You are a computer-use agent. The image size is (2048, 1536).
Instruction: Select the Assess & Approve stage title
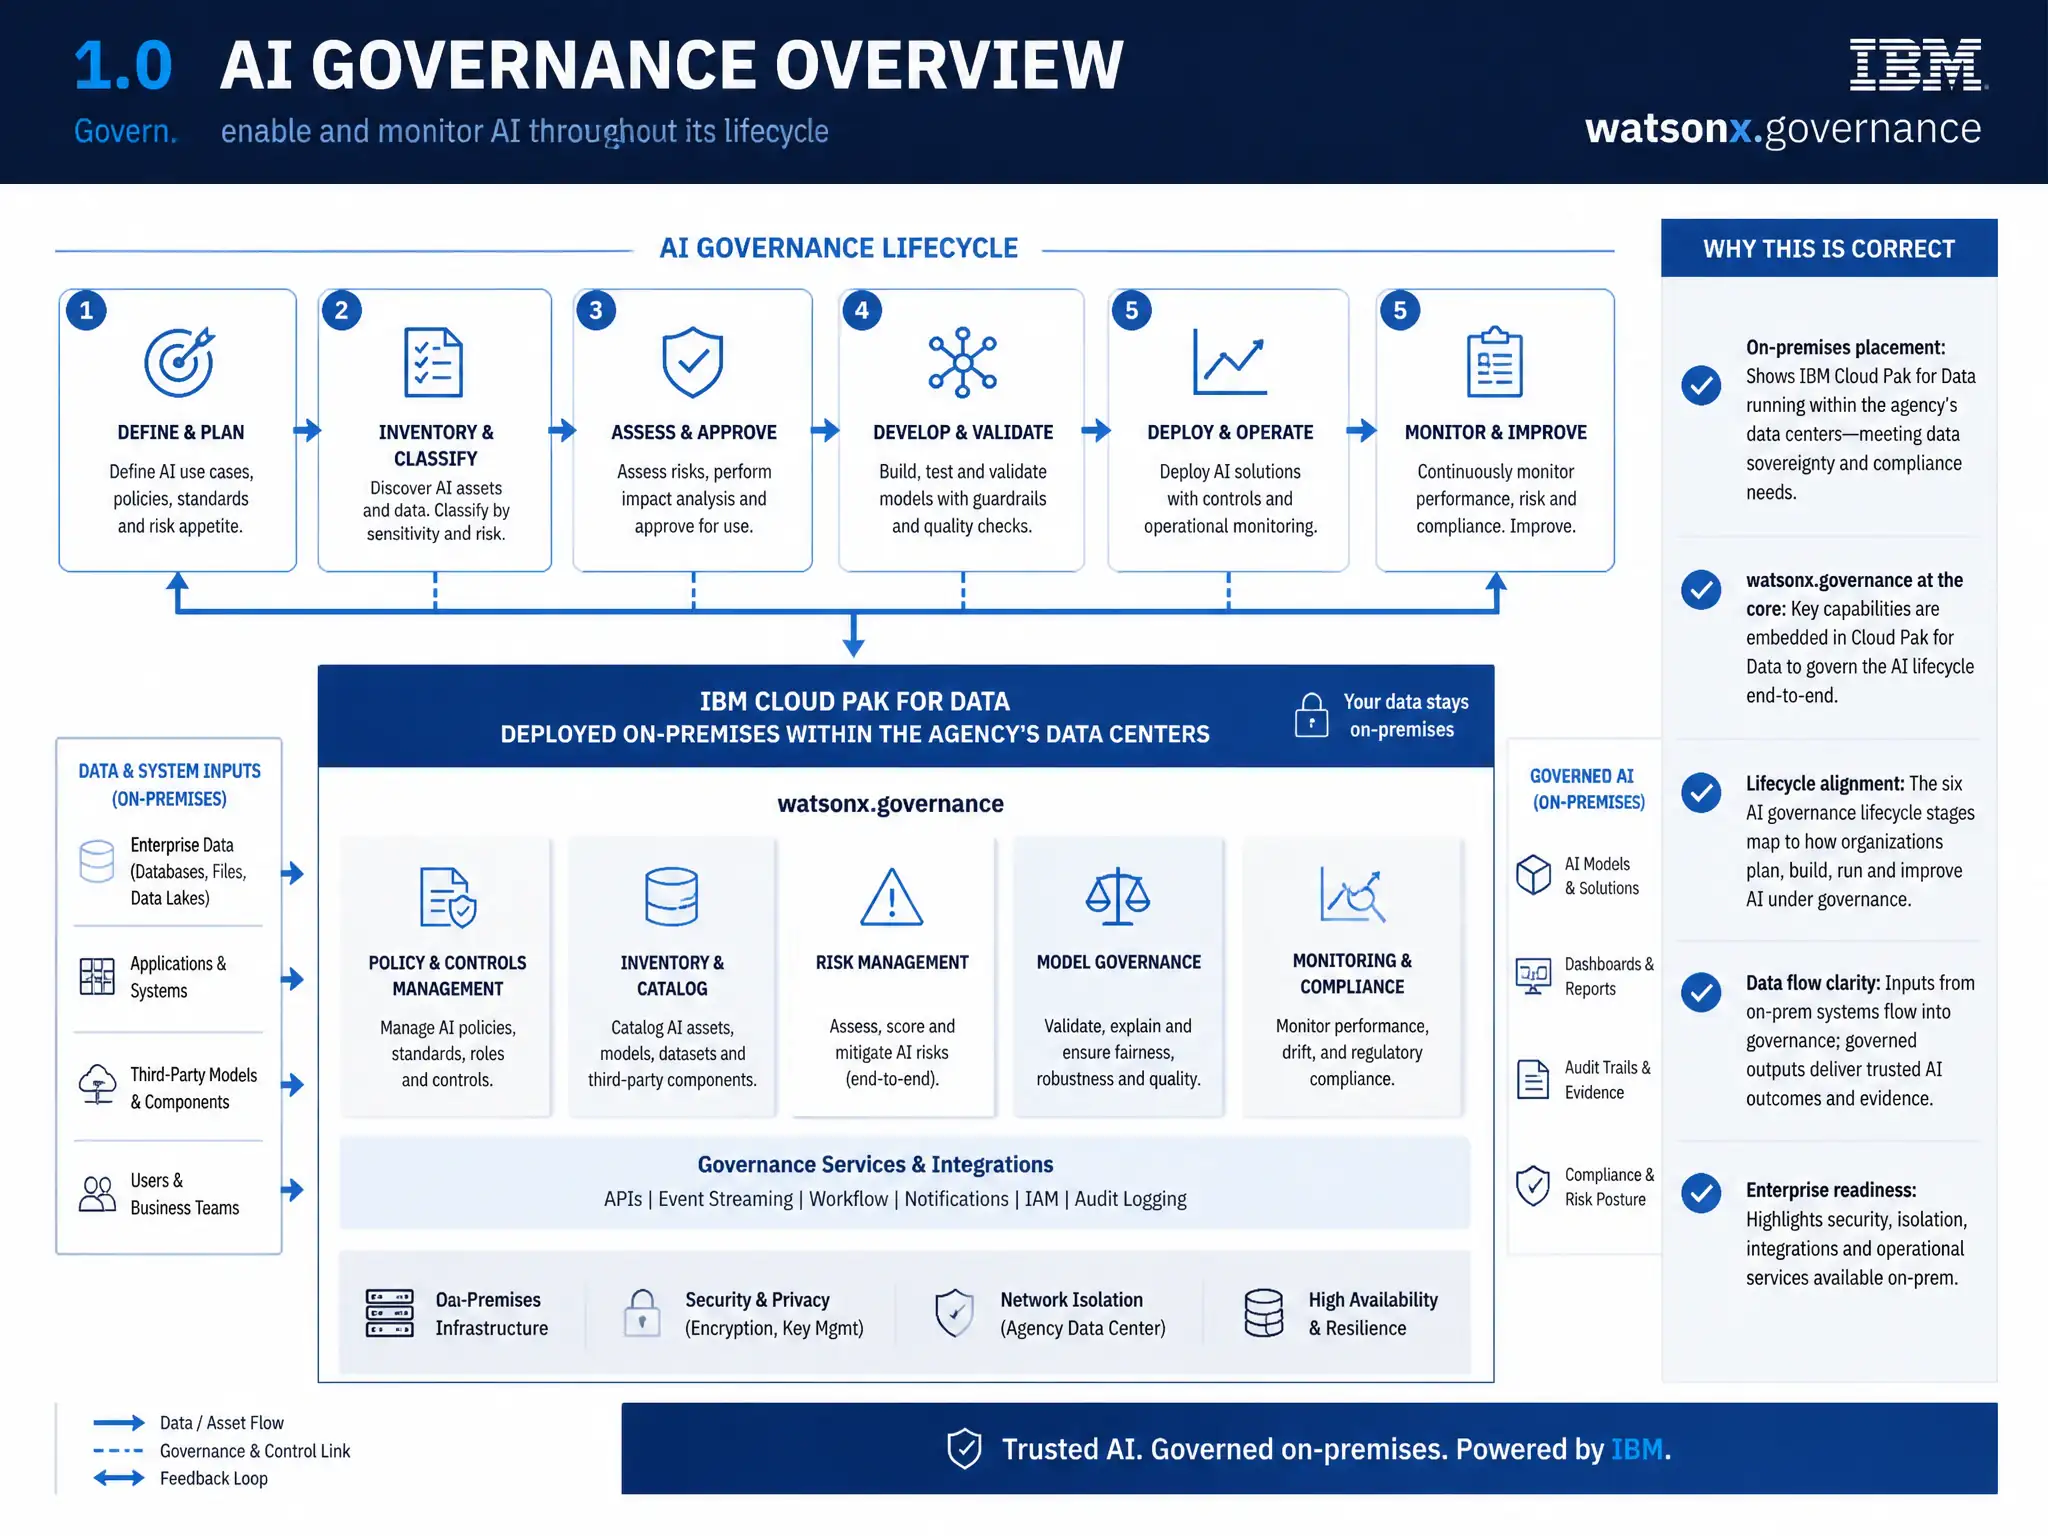(x=694, y=432)
